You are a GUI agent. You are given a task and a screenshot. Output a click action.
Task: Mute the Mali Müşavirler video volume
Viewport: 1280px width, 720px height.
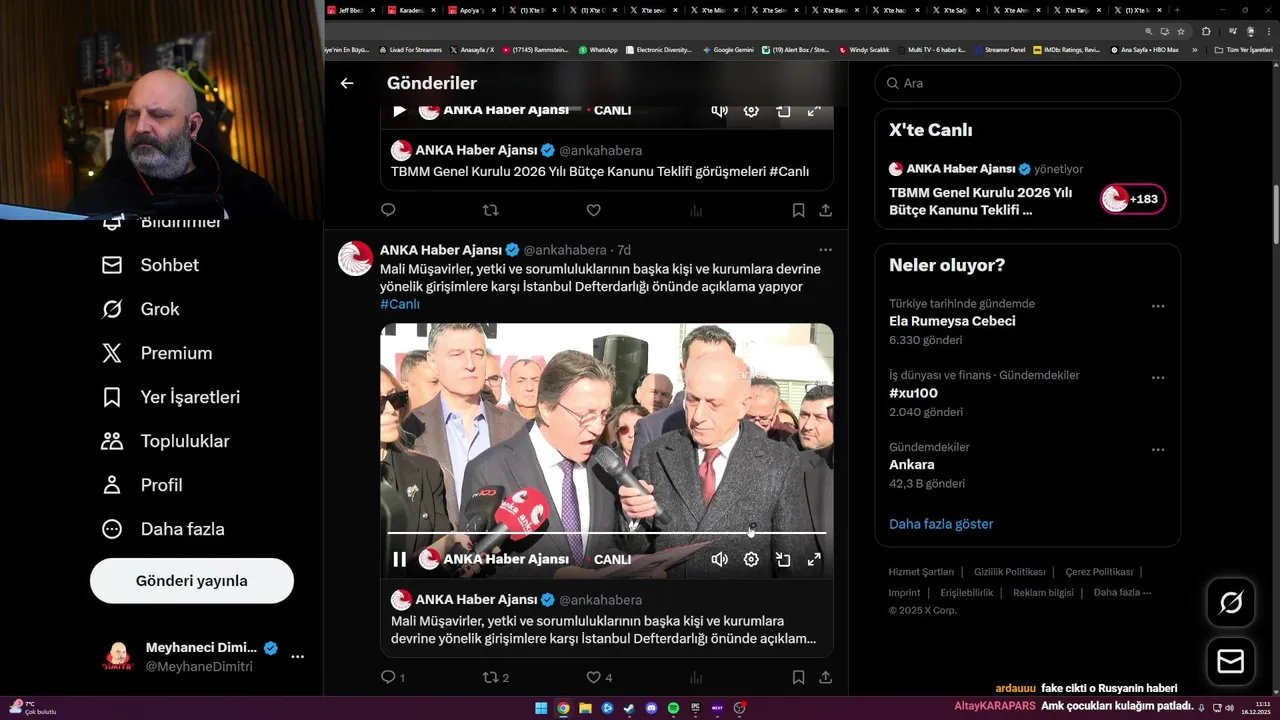pos(719,559)
